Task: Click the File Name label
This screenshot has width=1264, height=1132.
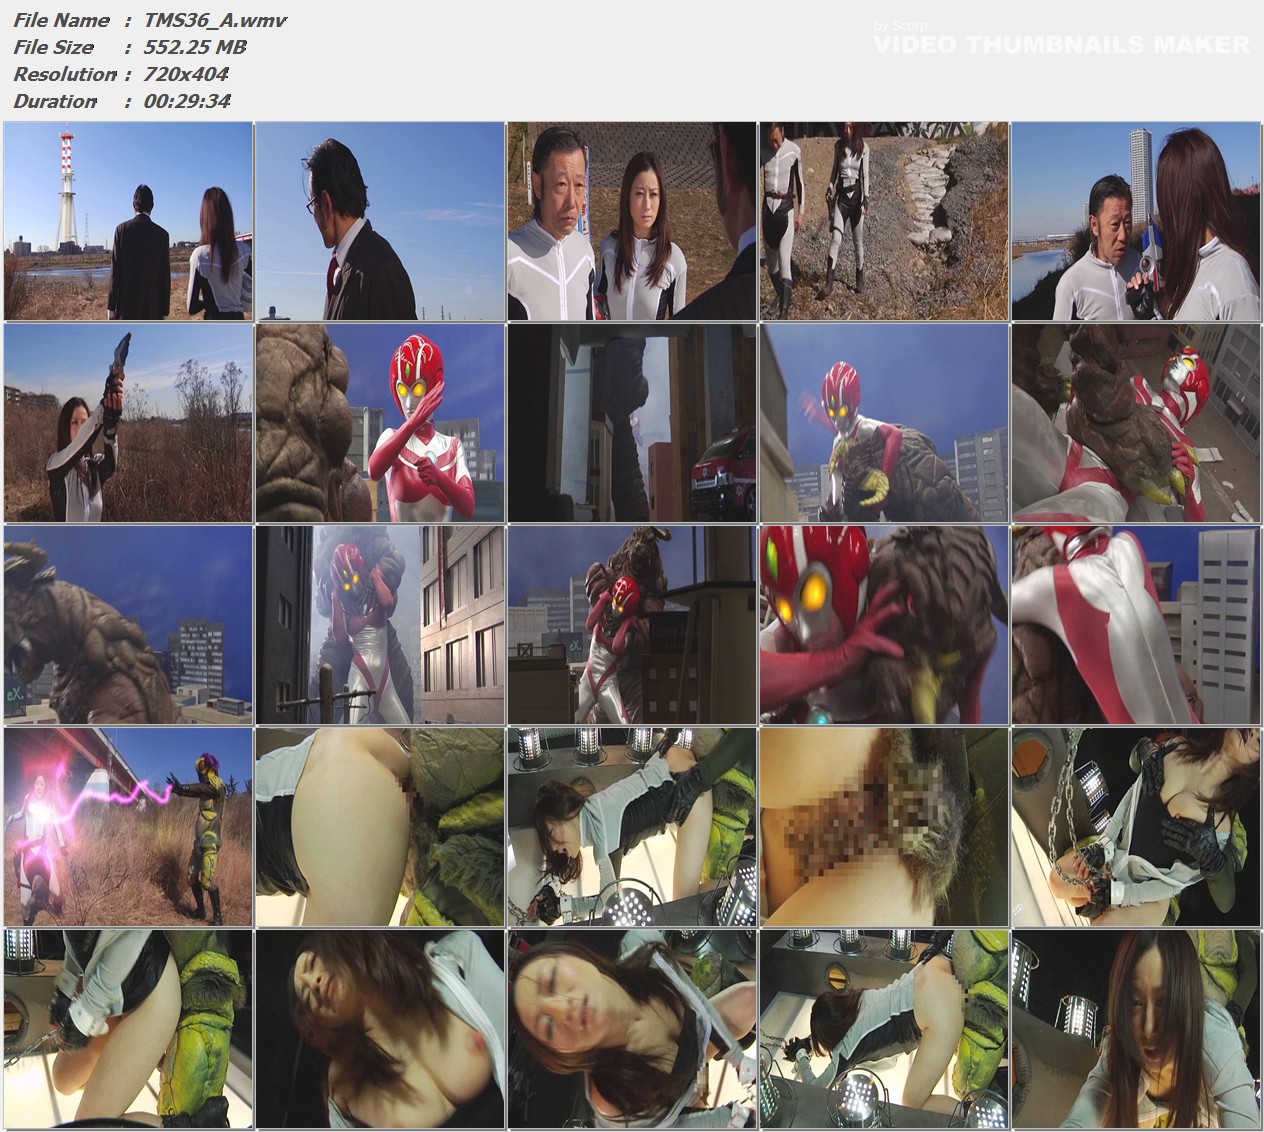Action: click(x=62, y=20)
